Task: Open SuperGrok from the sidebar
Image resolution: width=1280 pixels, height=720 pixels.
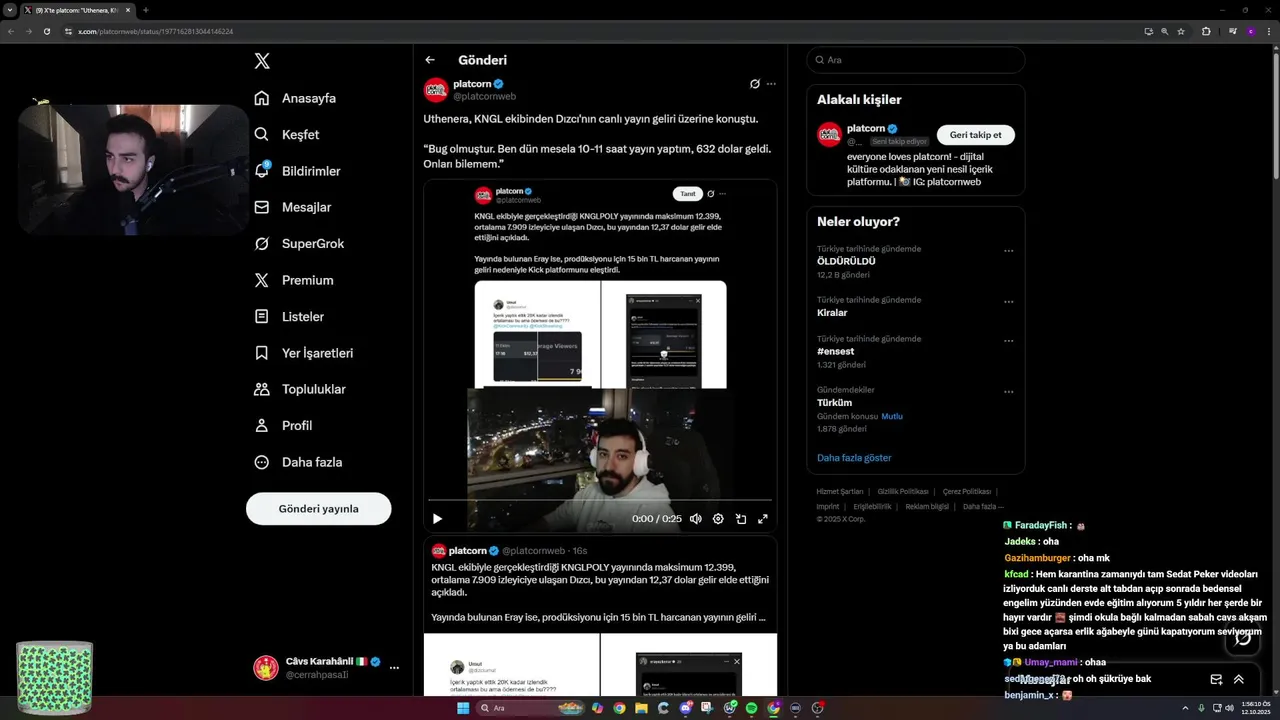Action: pyautogui.click(x=299, y=244)
